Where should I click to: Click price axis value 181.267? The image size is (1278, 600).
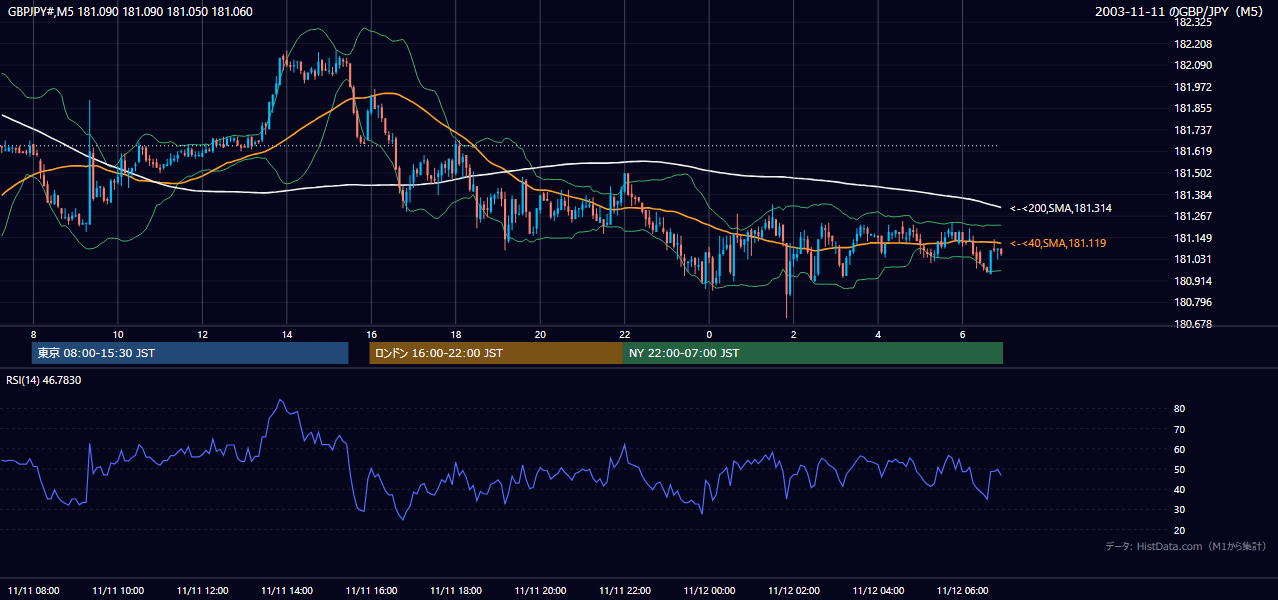1193,216
